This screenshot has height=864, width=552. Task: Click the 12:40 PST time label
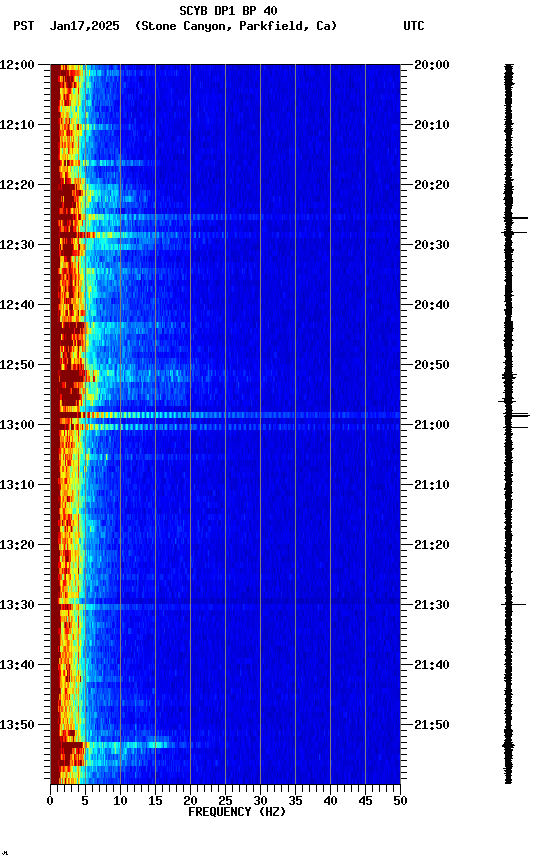click(x=17, y=305)
